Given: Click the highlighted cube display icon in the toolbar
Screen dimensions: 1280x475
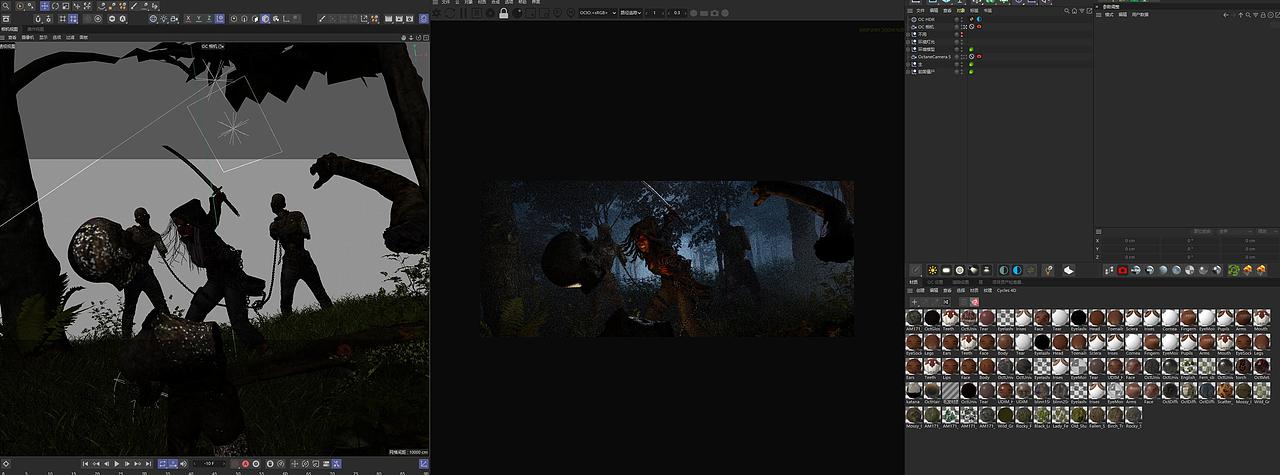Looking at the screenshot, I should (266, 19).
